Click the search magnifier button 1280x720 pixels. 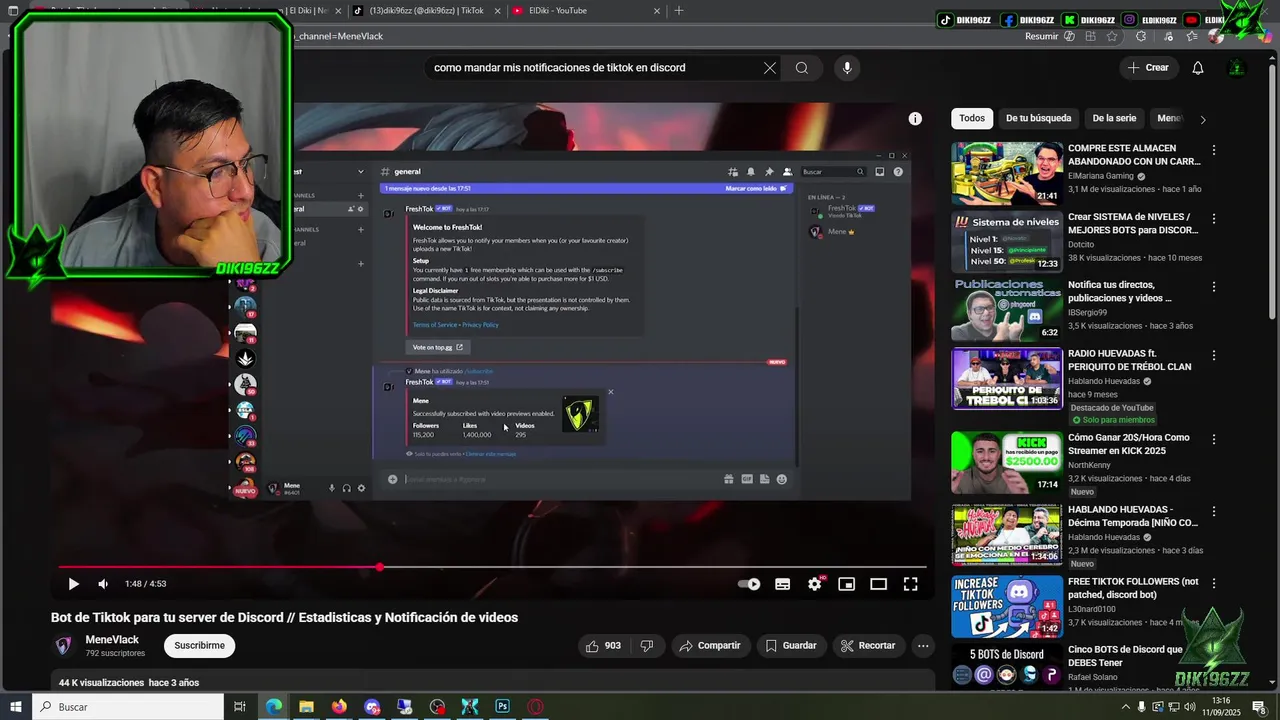tap(802, 68)
